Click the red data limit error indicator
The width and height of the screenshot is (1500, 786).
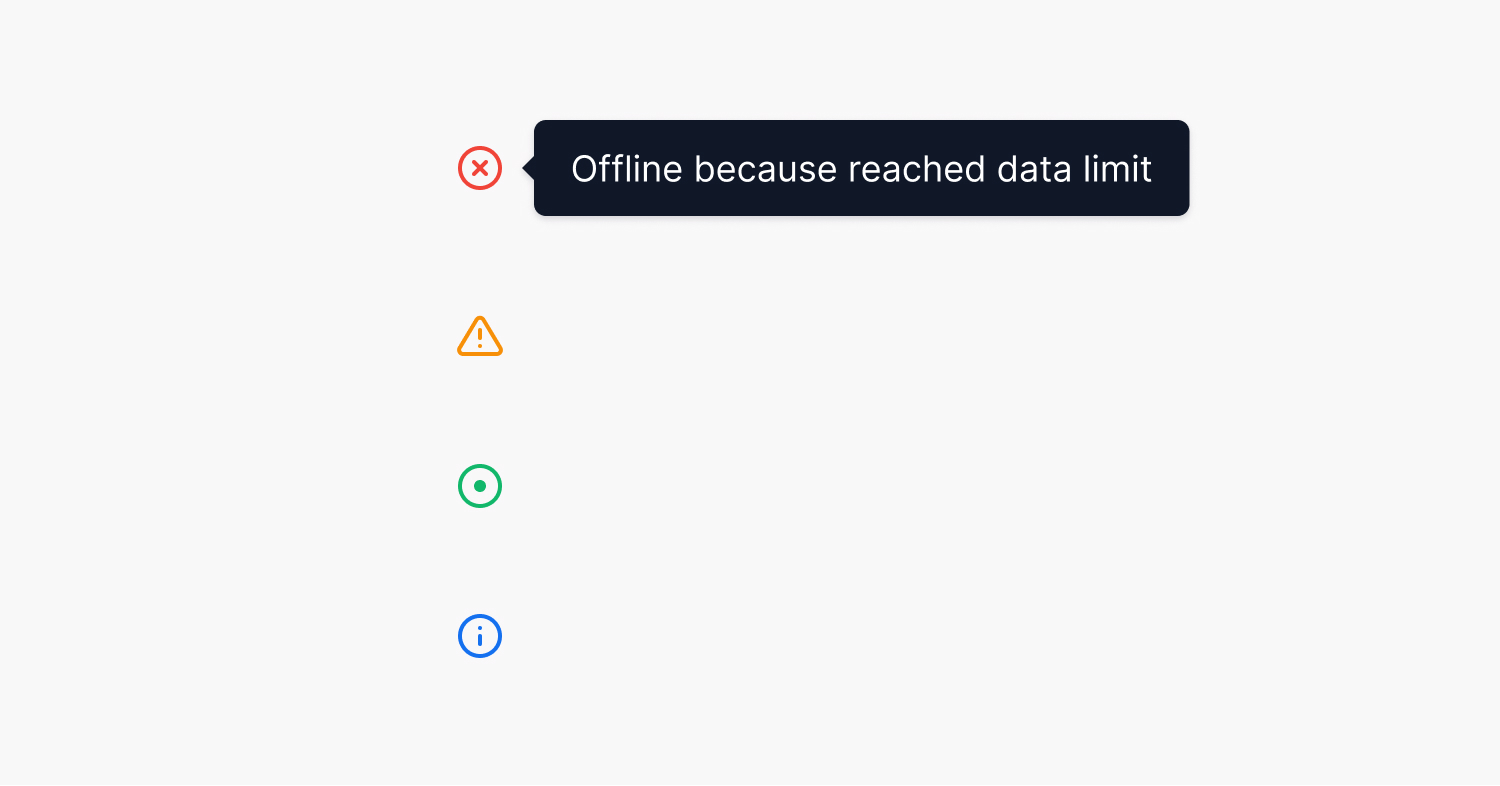(x=480, y=168)
